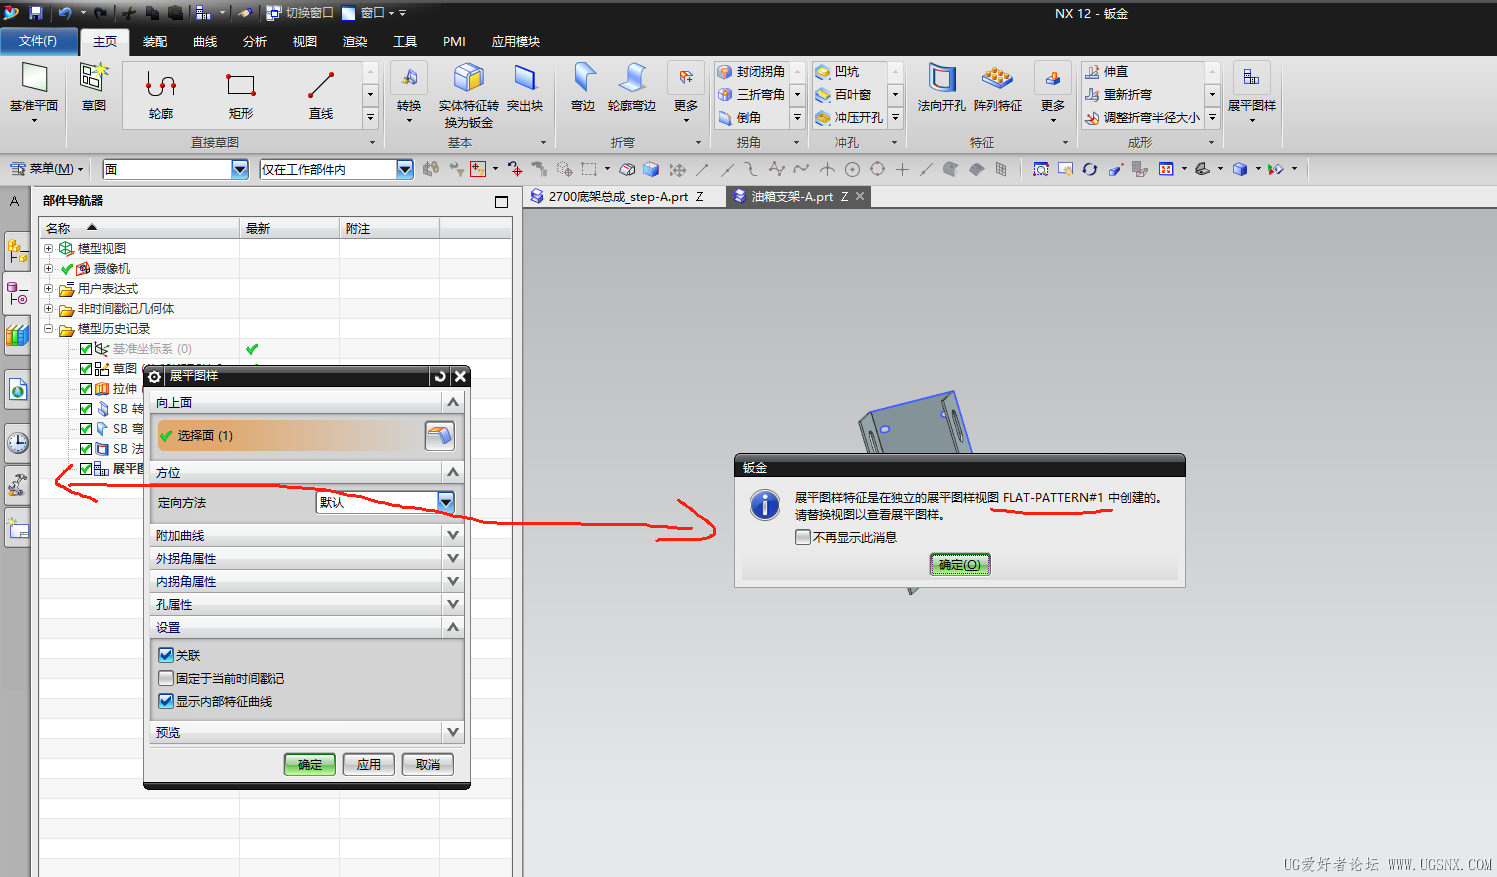Switch to the 曲线 ribbon tab
The height and width of the screenshot is (877, 1497).
205,41
